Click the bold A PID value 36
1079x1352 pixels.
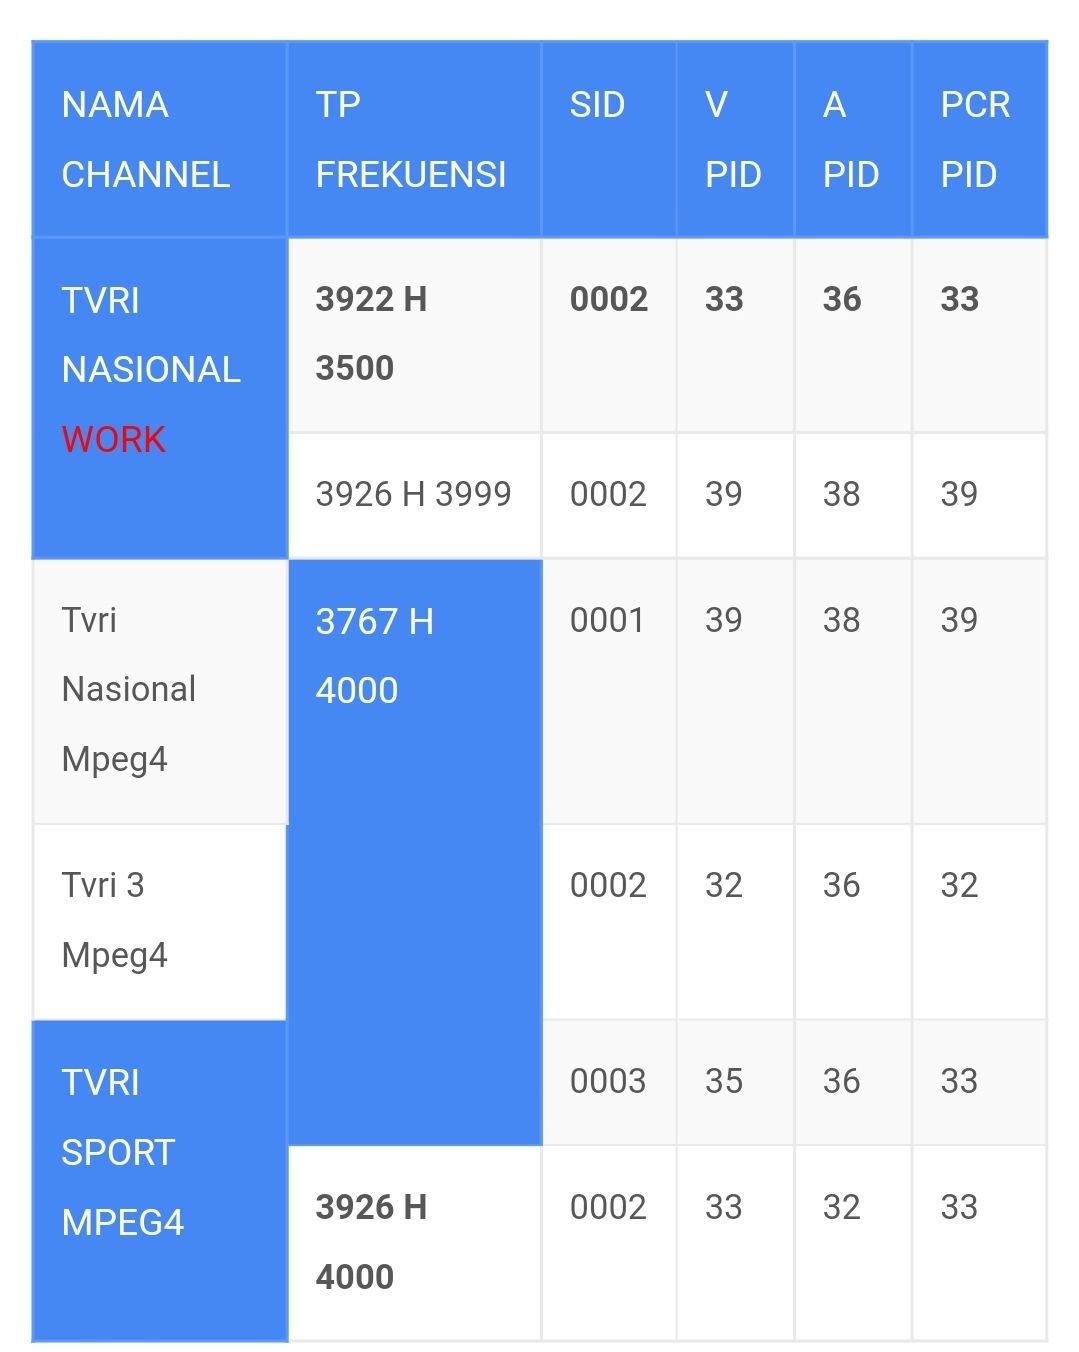[842, 299]
